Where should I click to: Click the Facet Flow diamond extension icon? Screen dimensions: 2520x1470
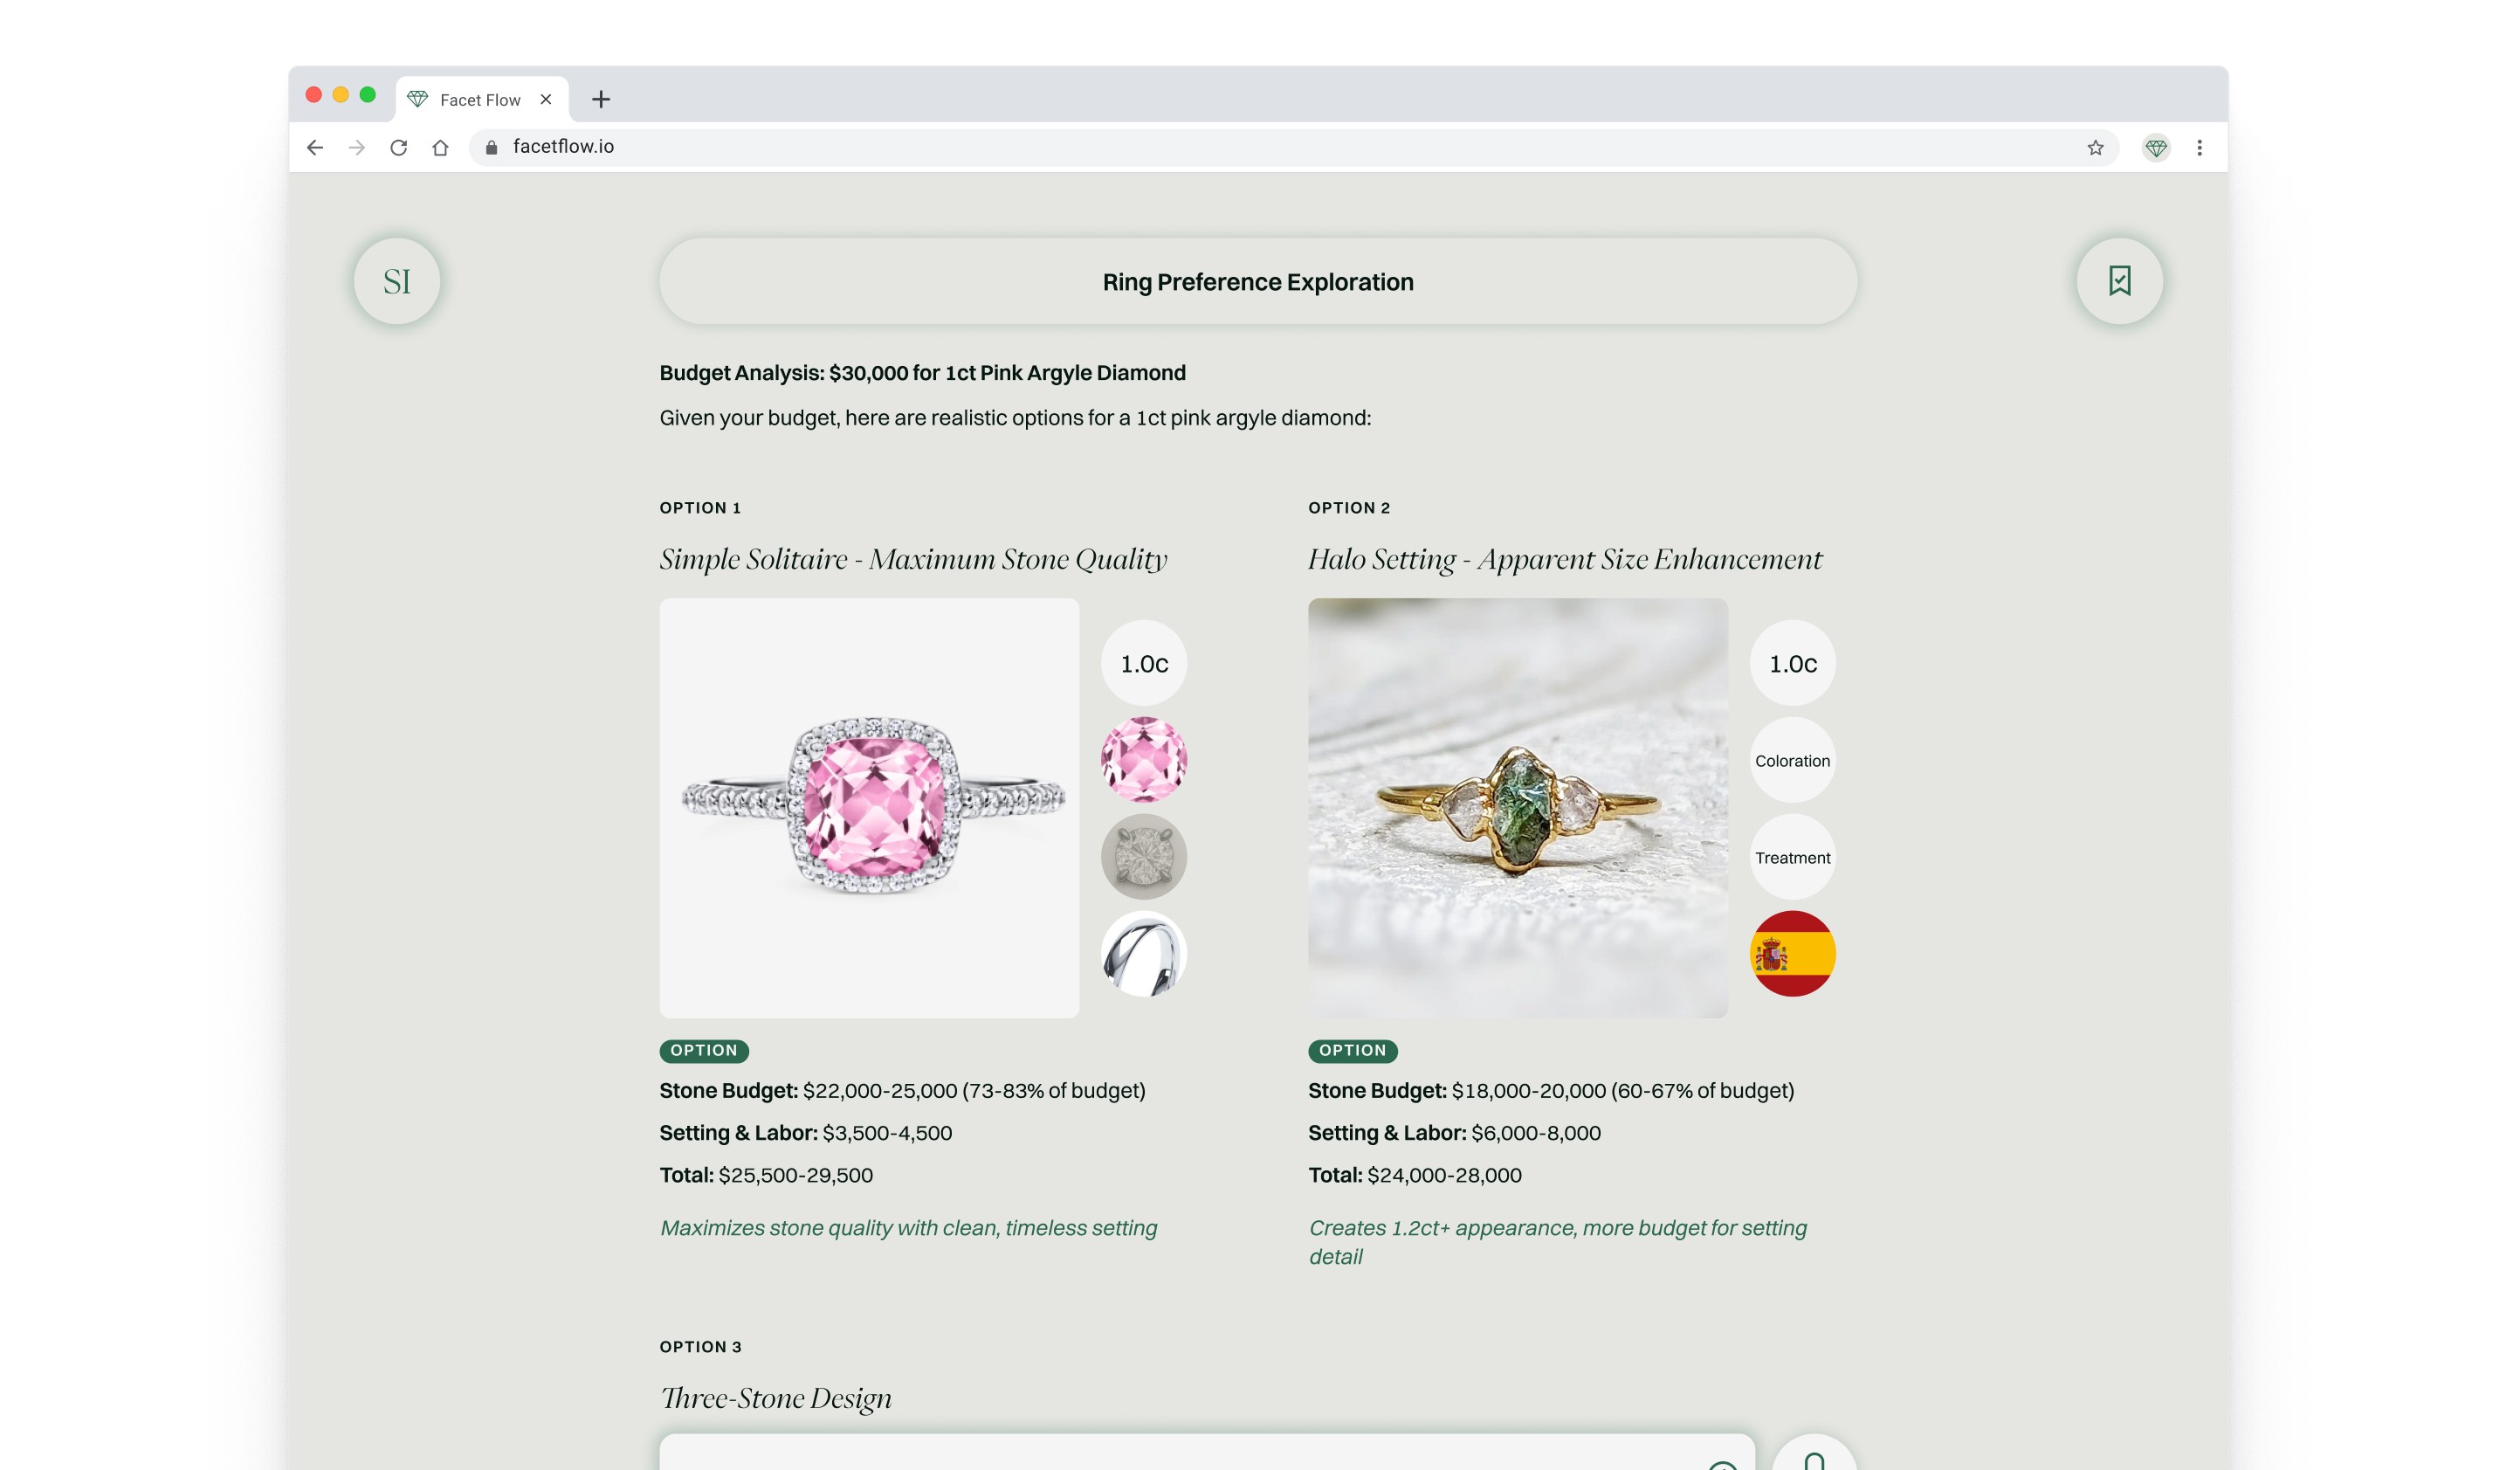pyautogui.click(x=2155, y=148)
